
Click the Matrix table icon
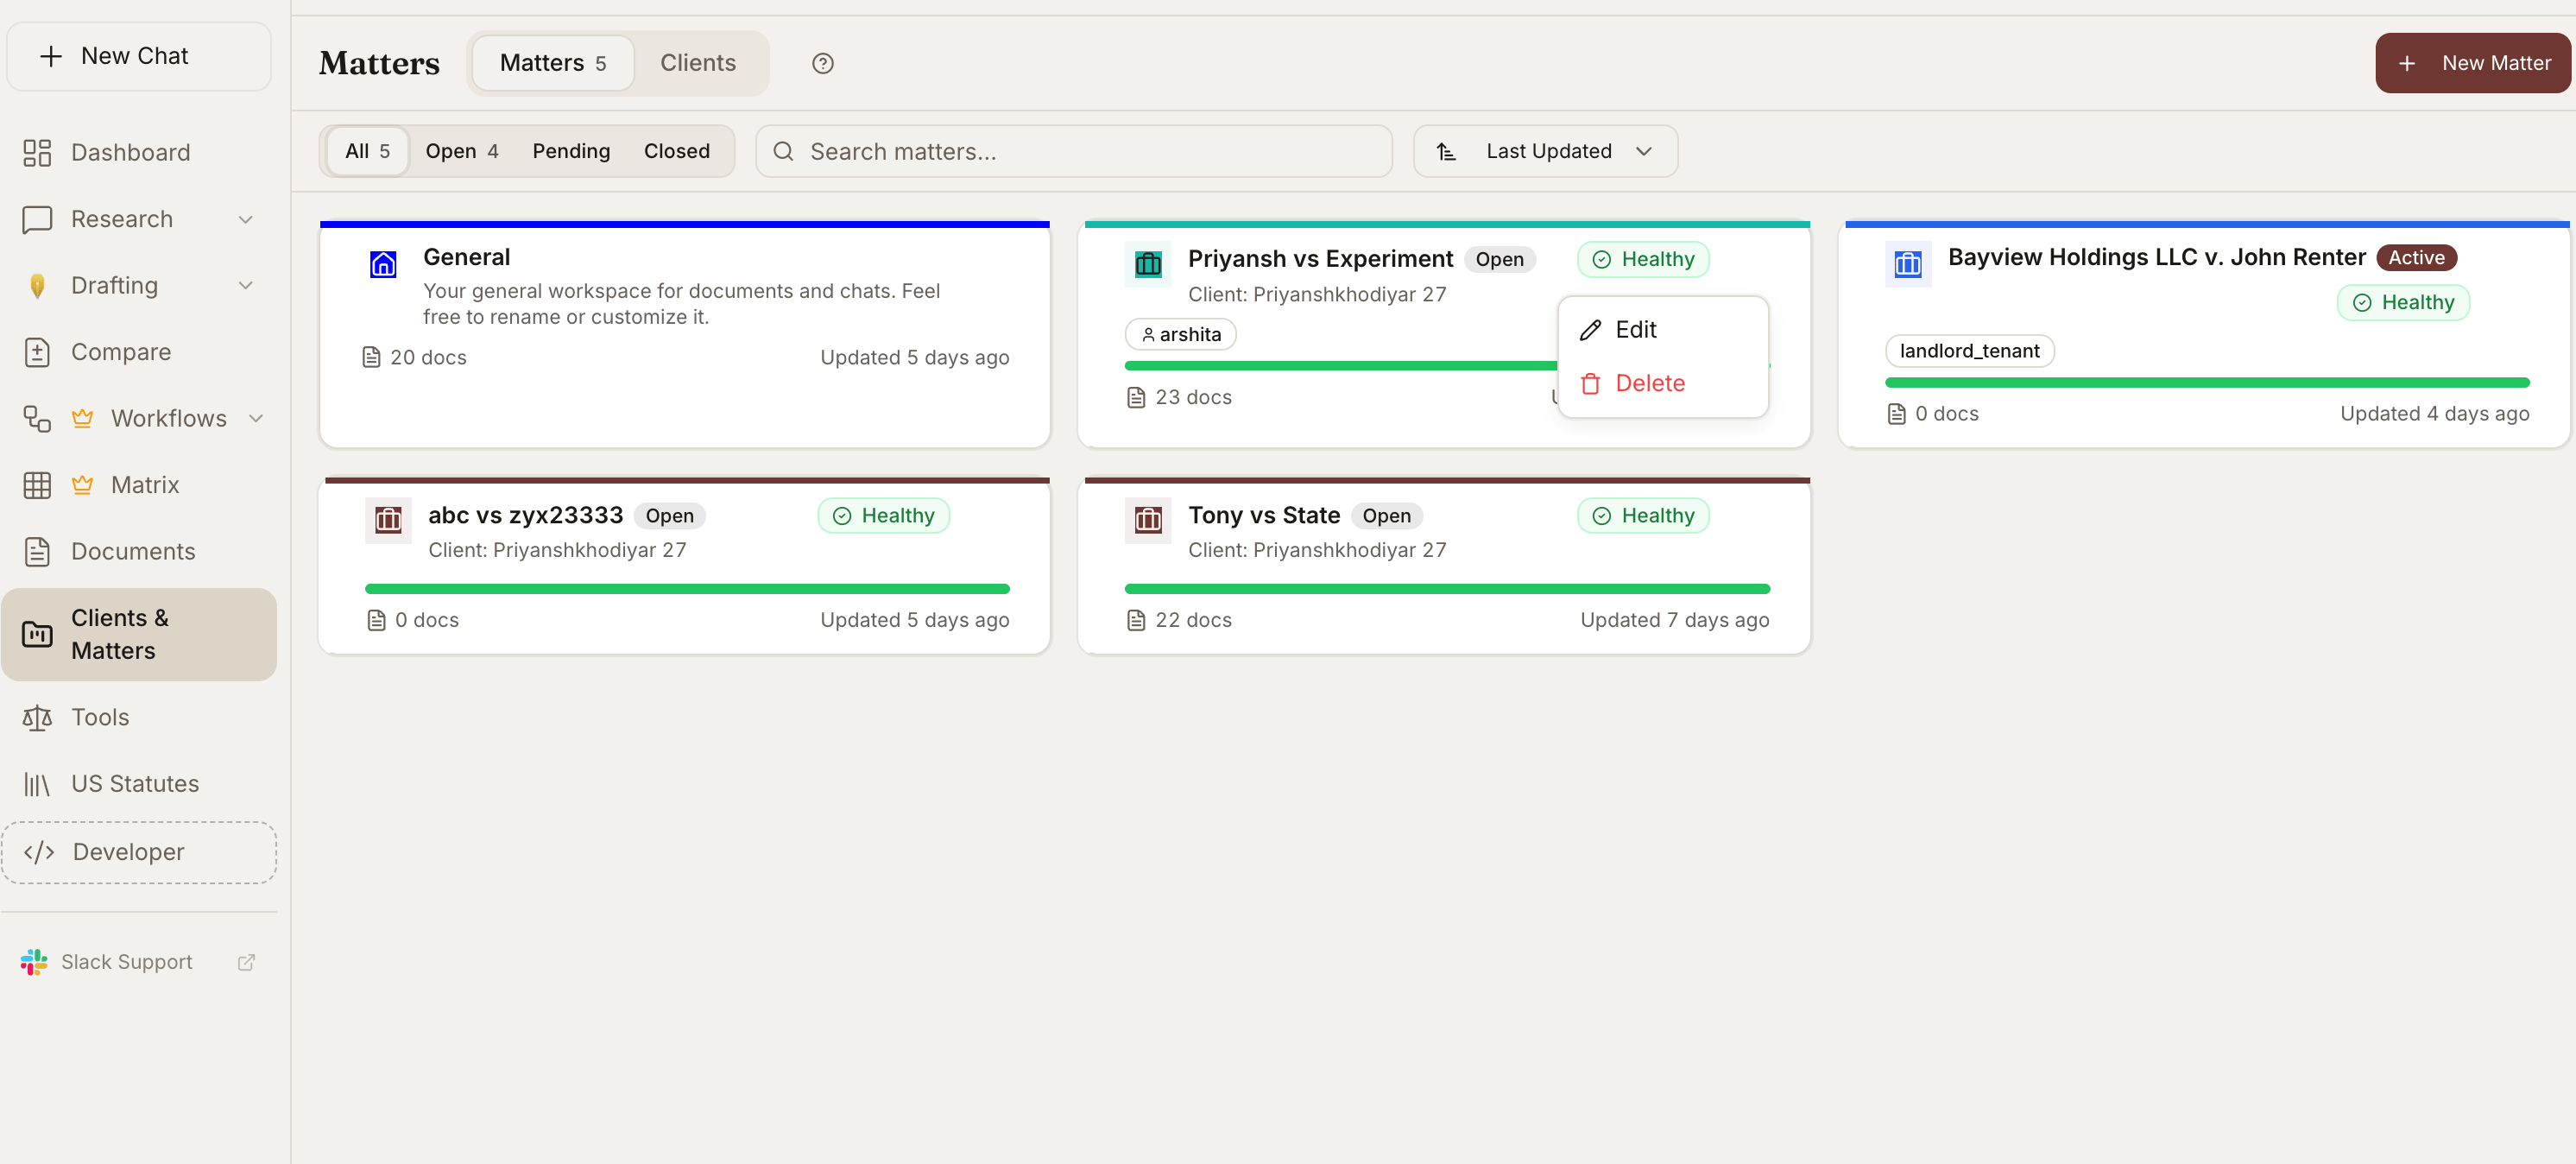37,485
